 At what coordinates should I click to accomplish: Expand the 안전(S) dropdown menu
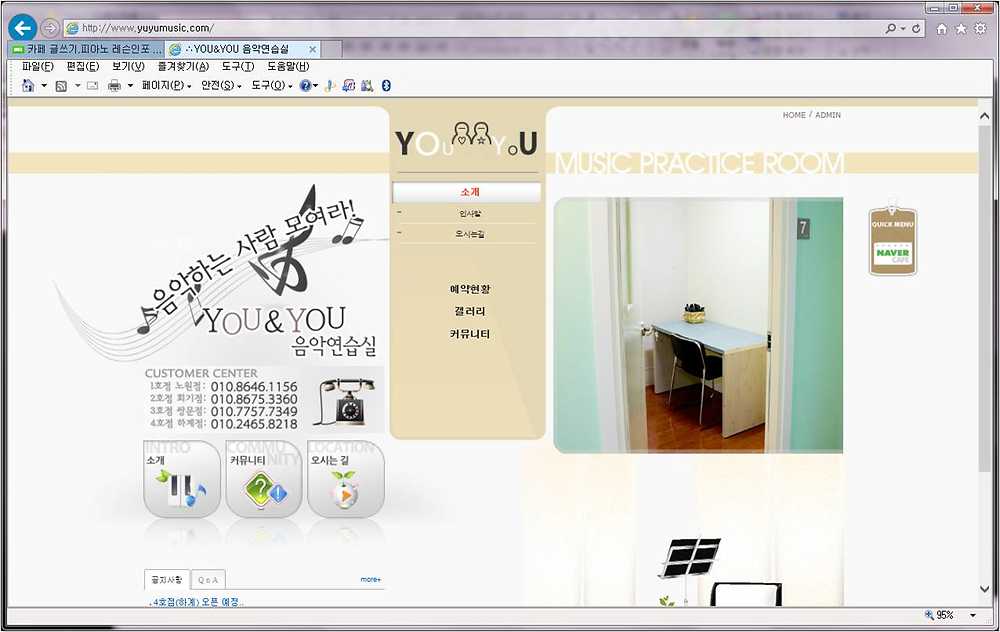(222, 86)
